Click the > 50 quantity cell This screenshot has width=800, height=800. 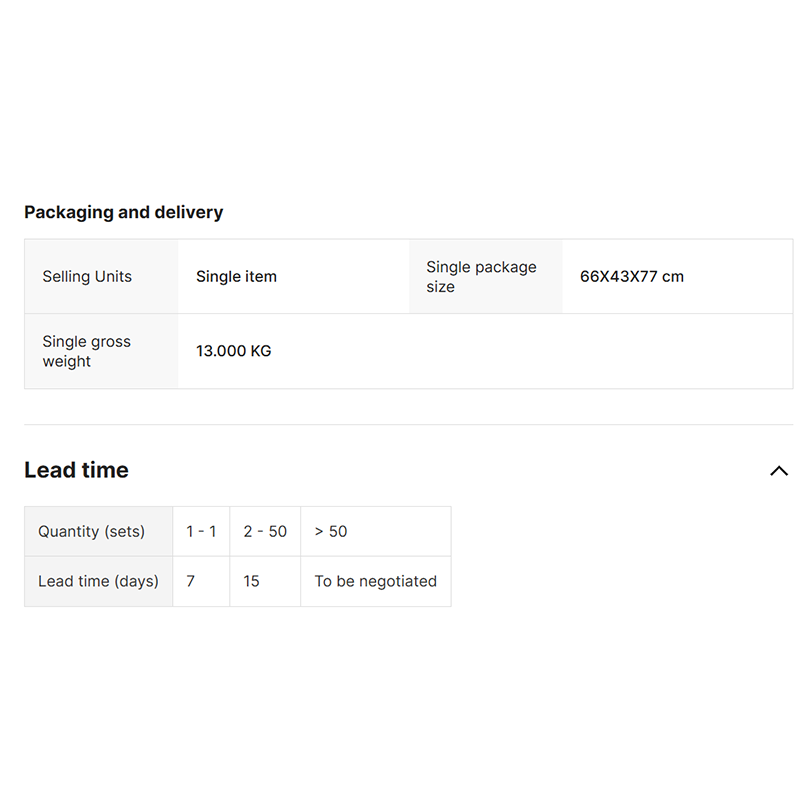(331, 531)
